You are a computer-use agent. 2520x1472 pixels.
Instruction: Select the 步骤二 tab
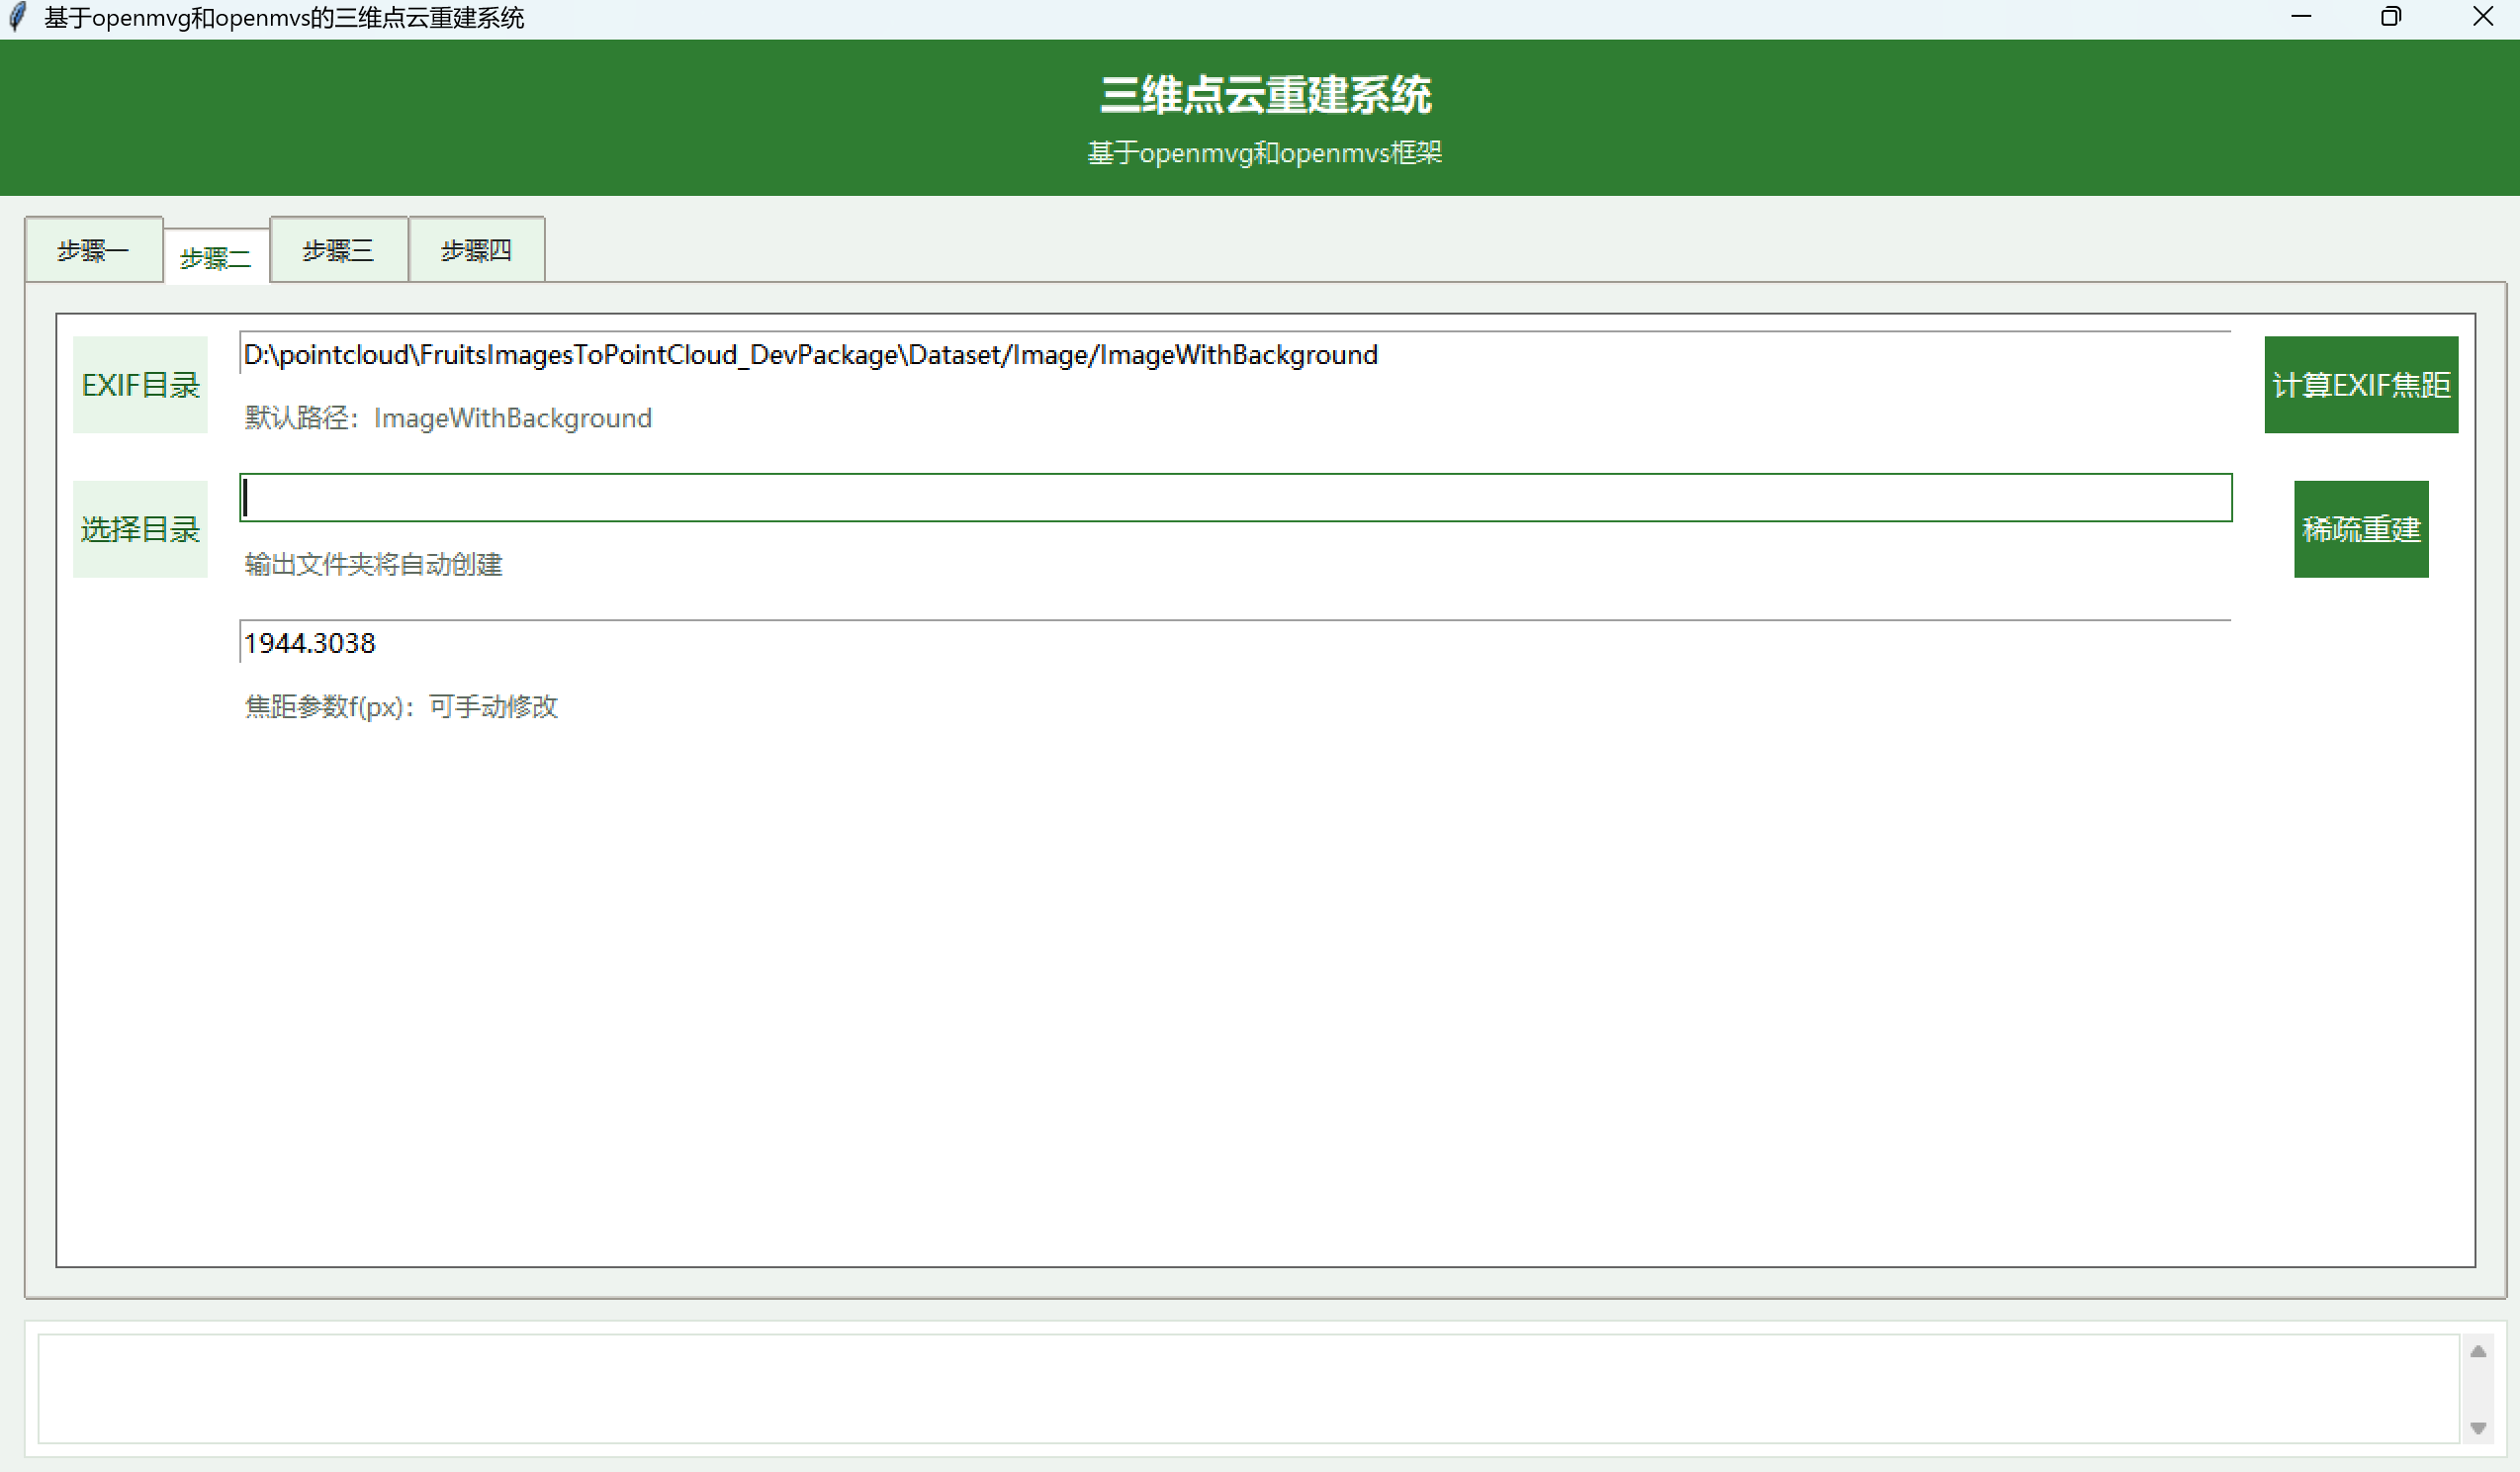point(216,258)
